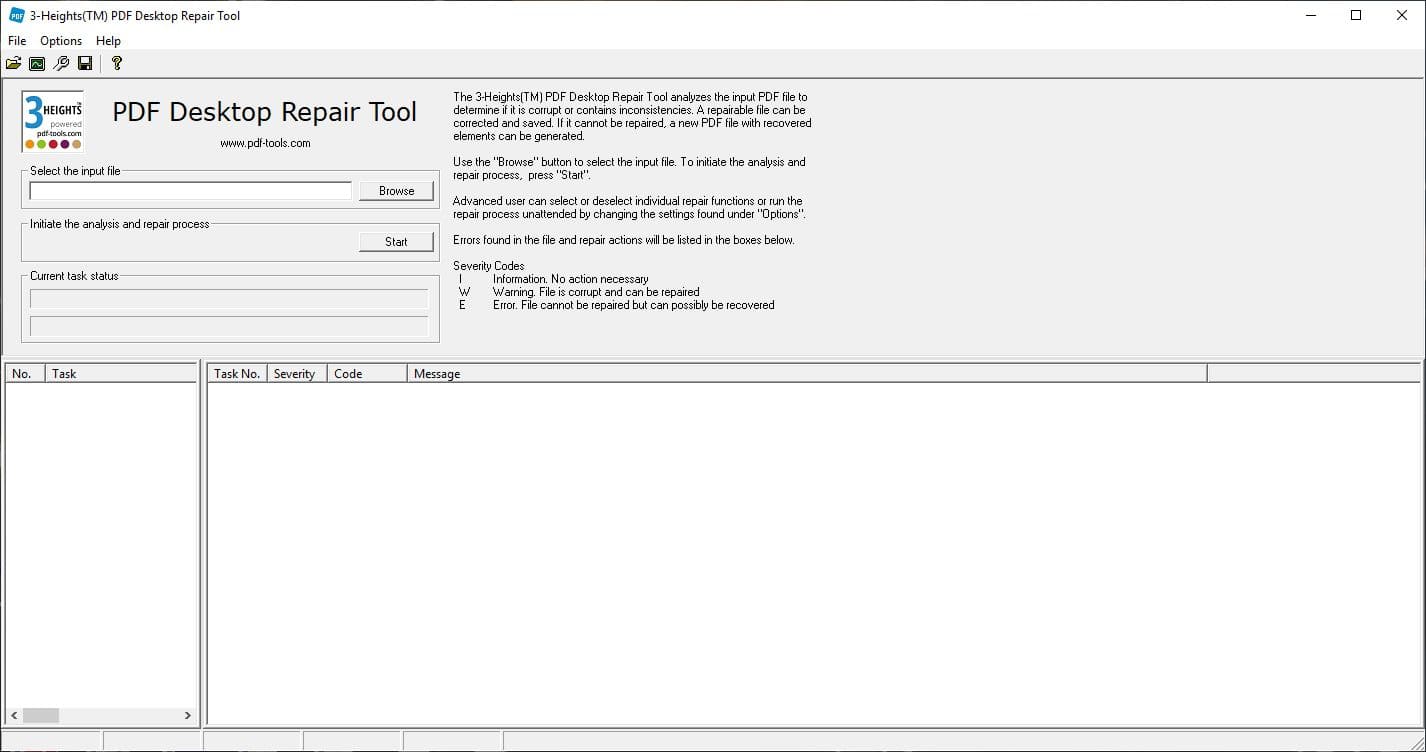Viewport: 1426px width, 752px height.
Task: Click the input file path field
Action: click(x=191, y=191)
